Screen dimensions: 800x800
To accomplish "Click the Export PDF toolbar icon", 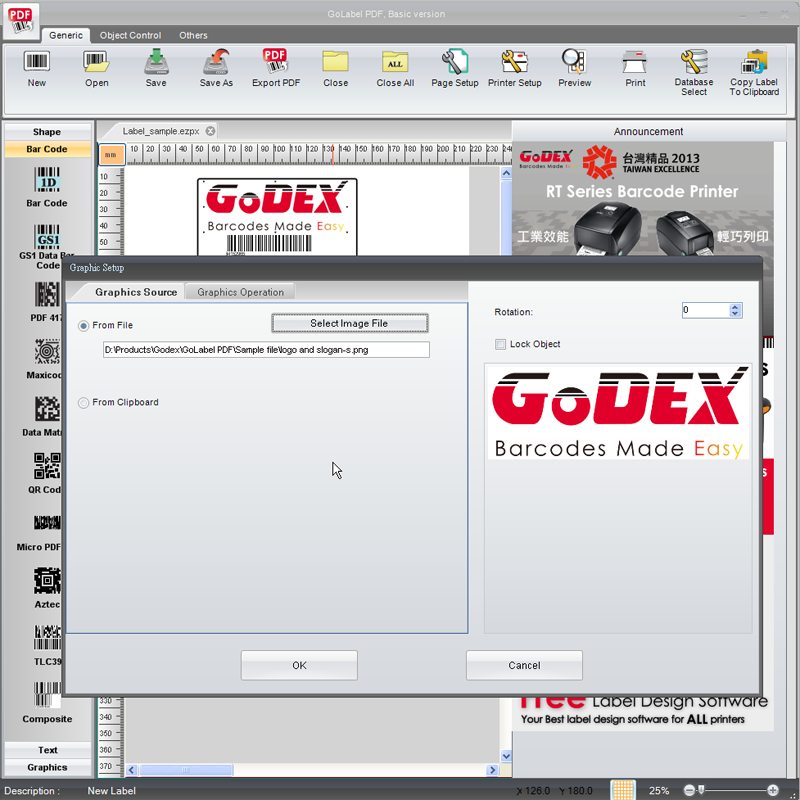I will coord(275,61).
